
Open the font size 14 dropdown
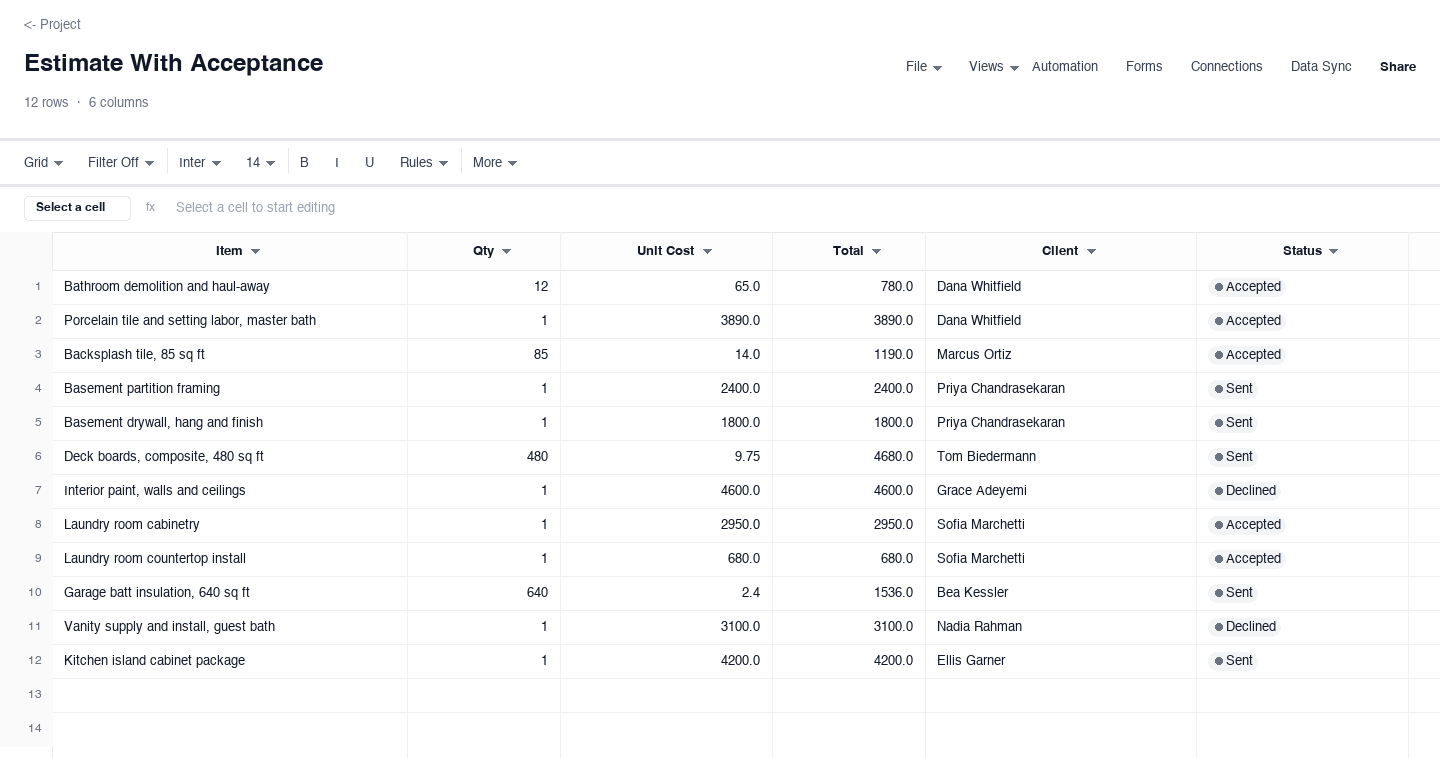[261, 162]
